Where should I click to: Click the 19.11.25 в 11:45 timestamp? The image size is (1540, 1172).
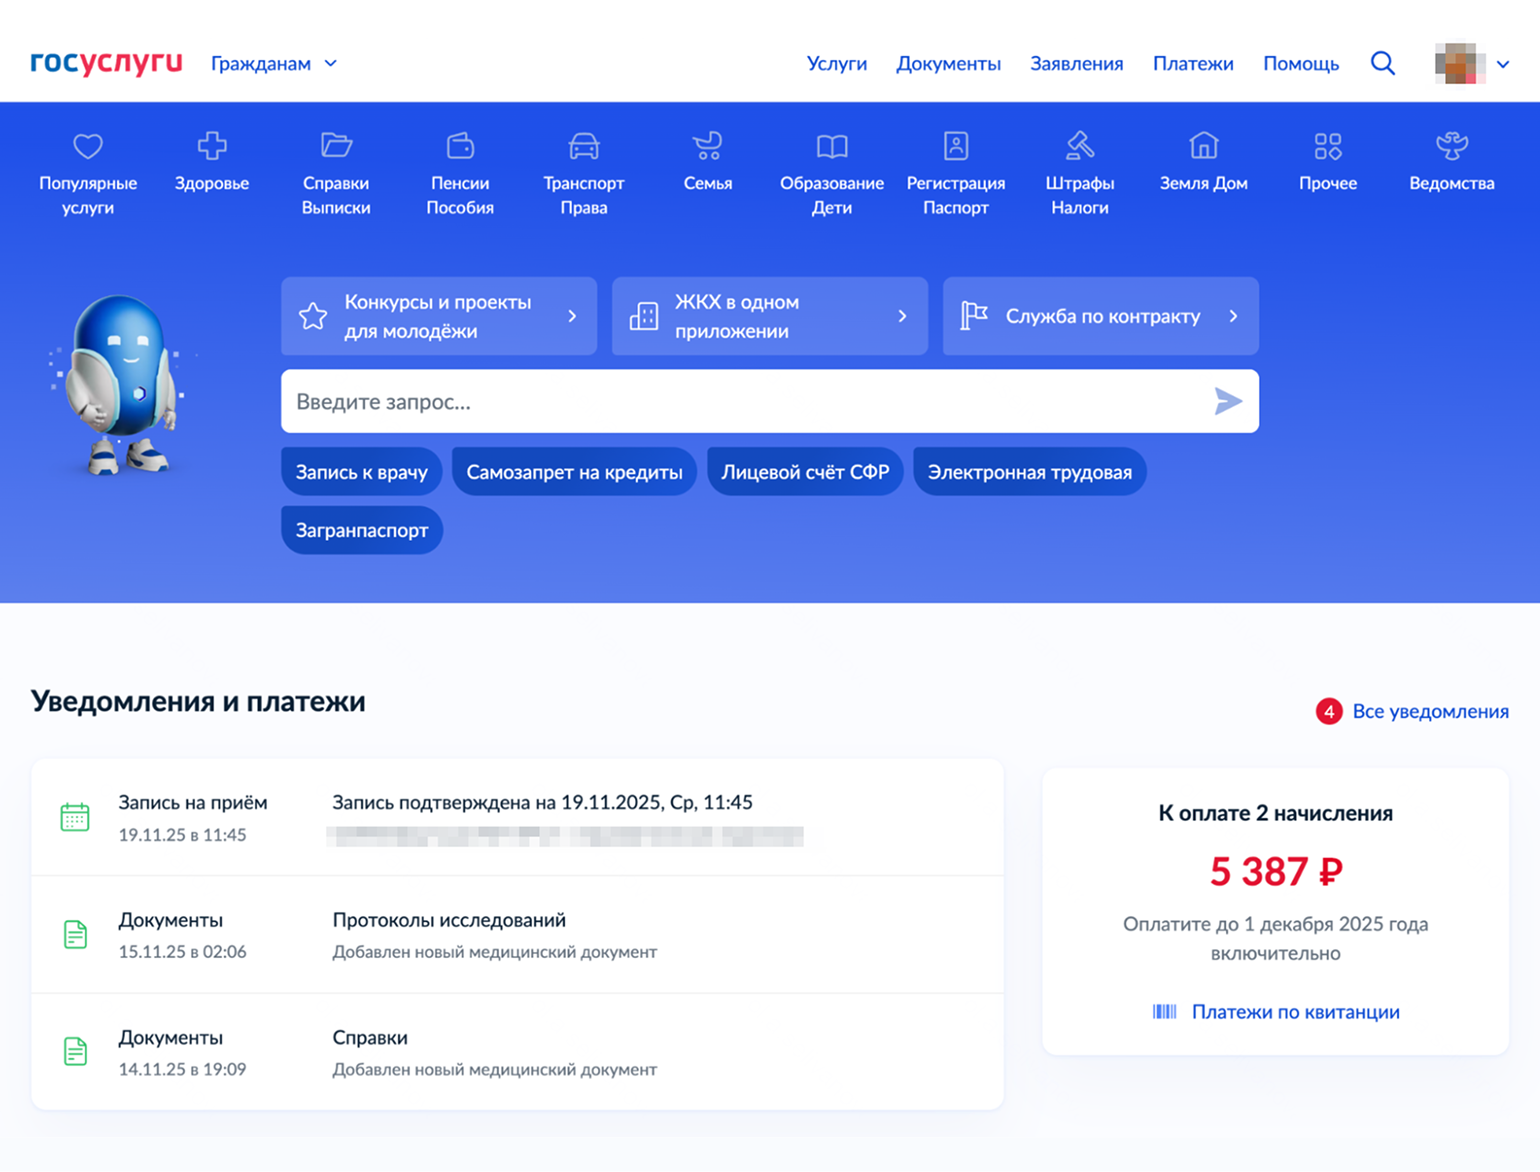(x=182, y=834)
